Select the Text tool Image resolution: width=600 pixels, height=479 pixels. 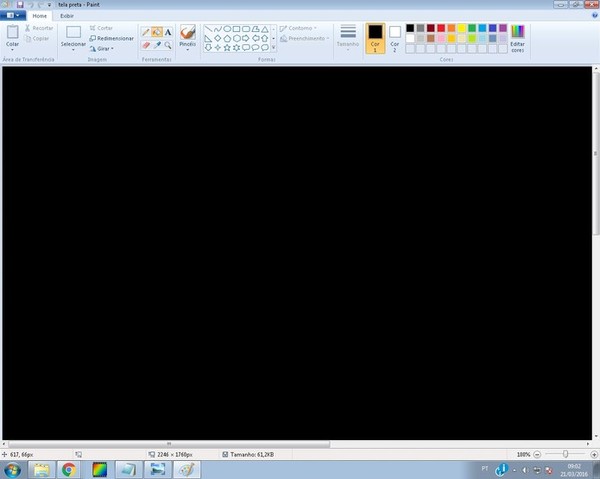[168, 32]
